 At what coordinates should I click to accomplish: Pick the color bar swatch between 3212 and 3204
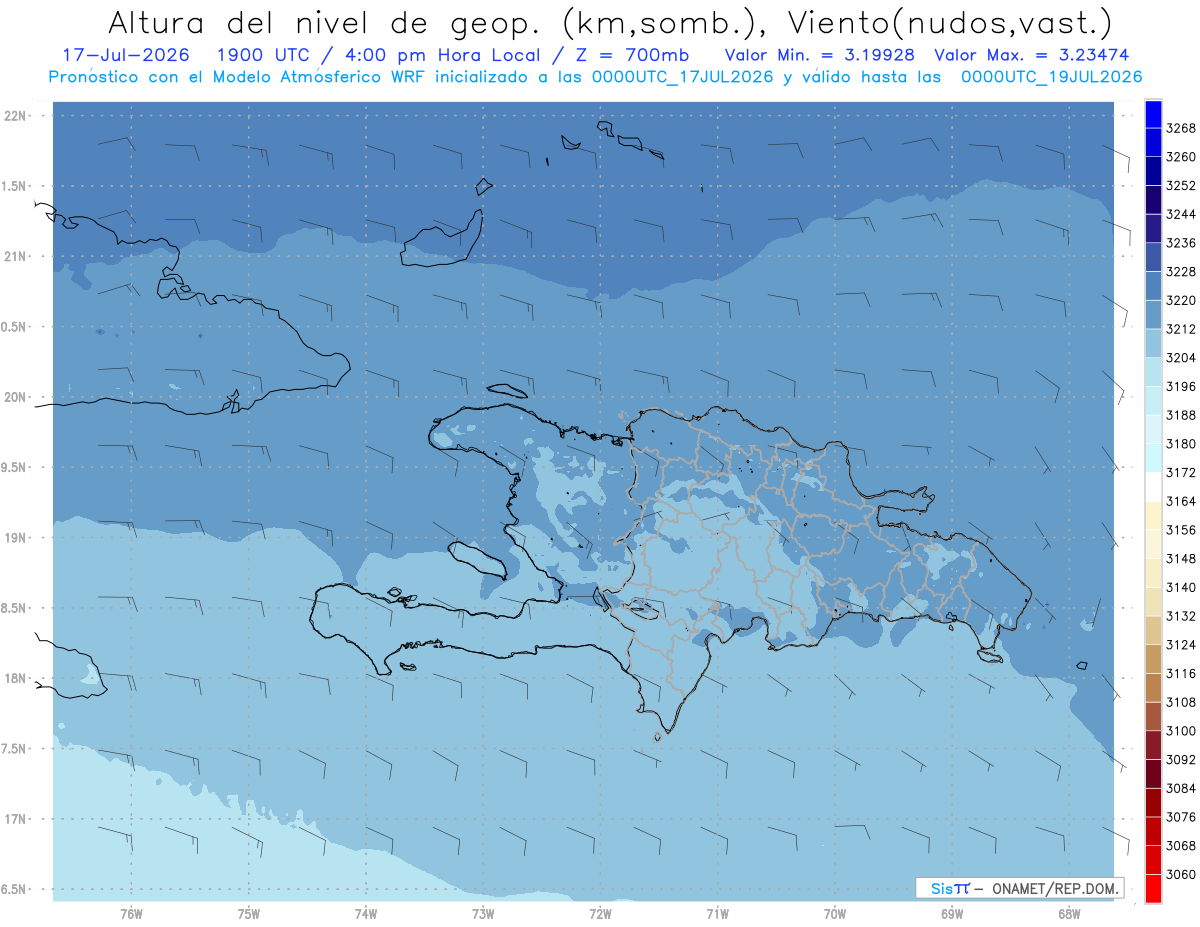pos(1153,343)
